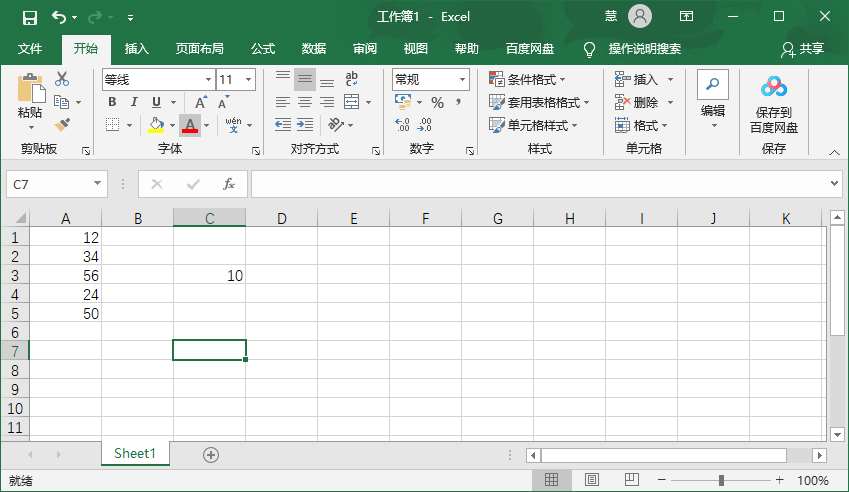Click the Insert Function fx icon

click(x=228, y=184)
